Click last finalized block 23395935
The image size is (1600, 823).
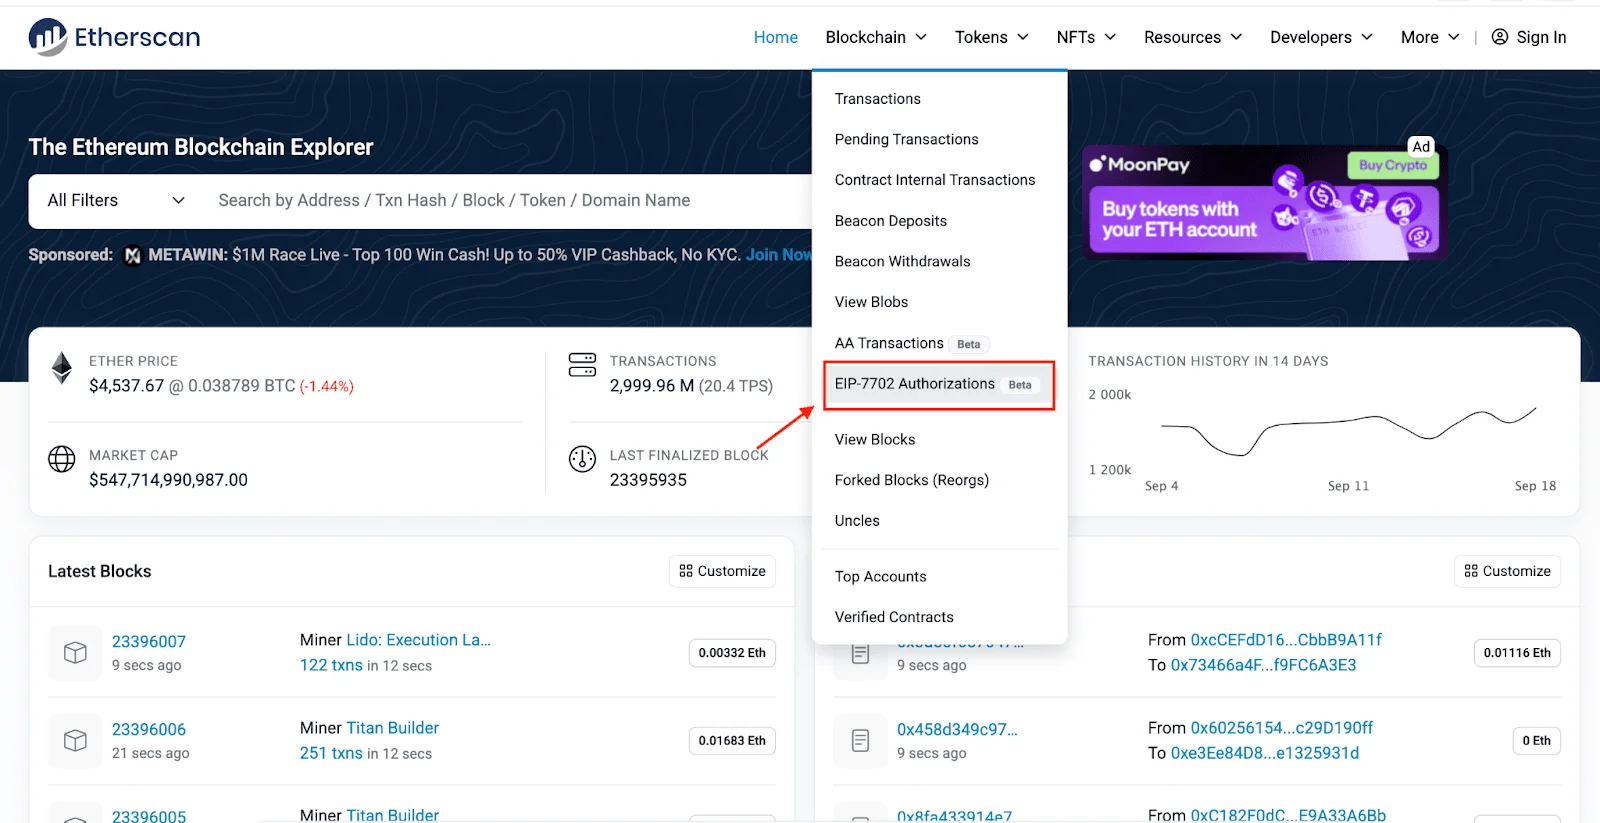tap(648, 480)
